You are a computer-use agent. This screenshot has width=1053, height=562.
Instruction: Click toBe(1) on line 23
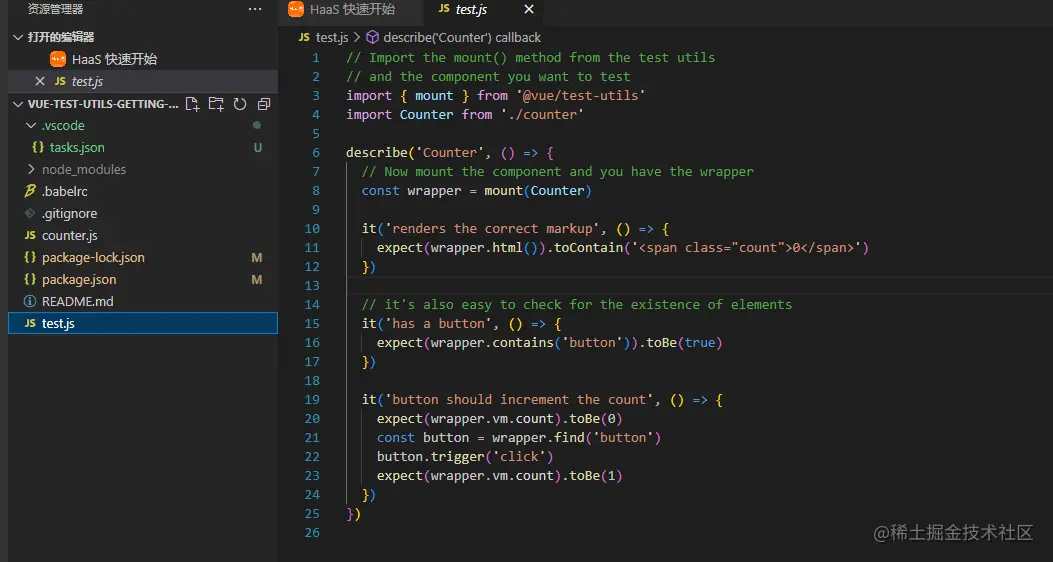click(x=596, y=476)
